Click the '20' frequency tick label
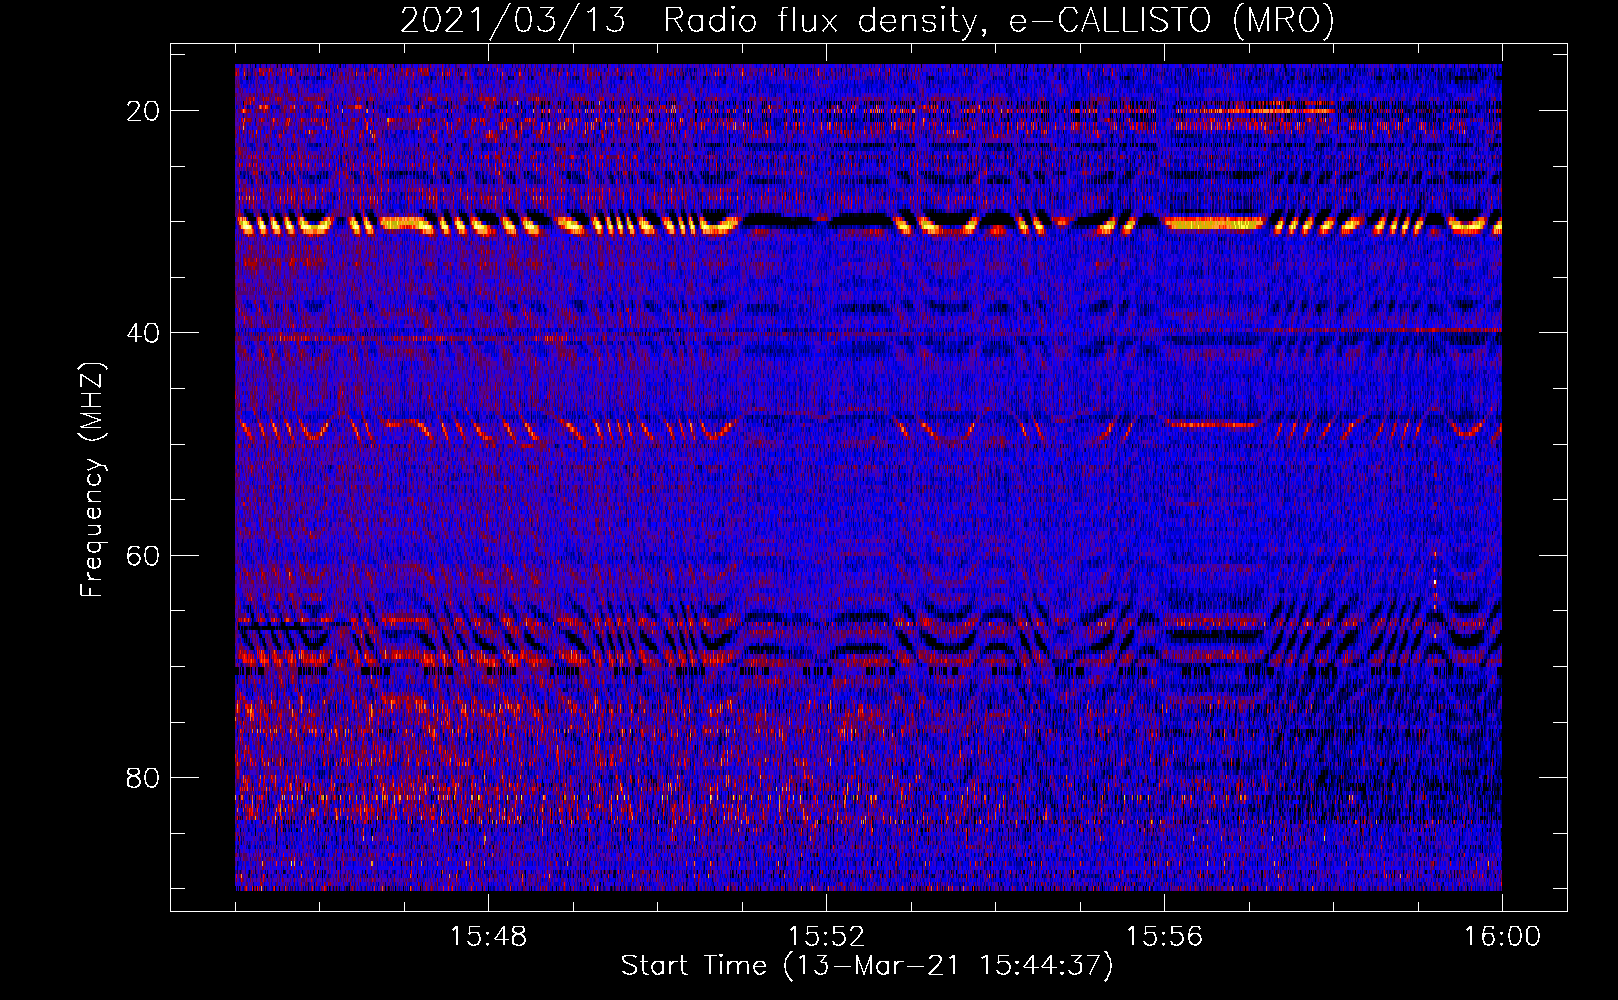Screen dimensions: 1618x1000 [144, 110]
